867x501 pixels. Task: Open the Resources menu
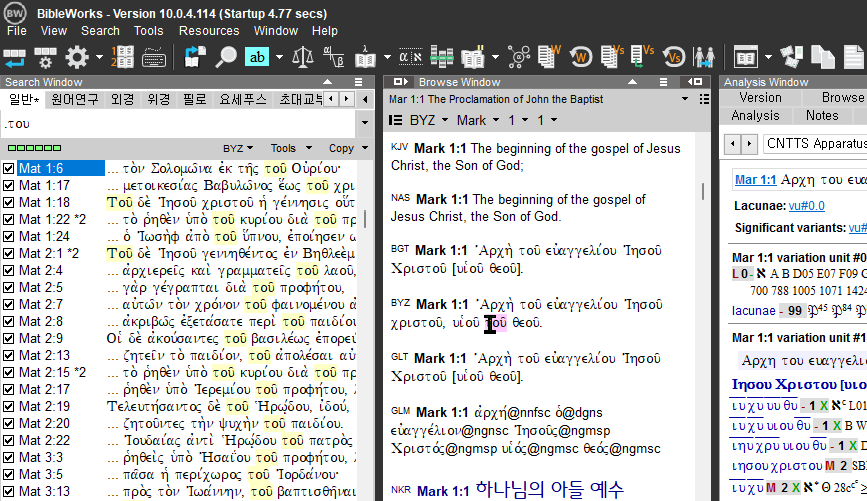pyautogui.click(x=209, y=31)
